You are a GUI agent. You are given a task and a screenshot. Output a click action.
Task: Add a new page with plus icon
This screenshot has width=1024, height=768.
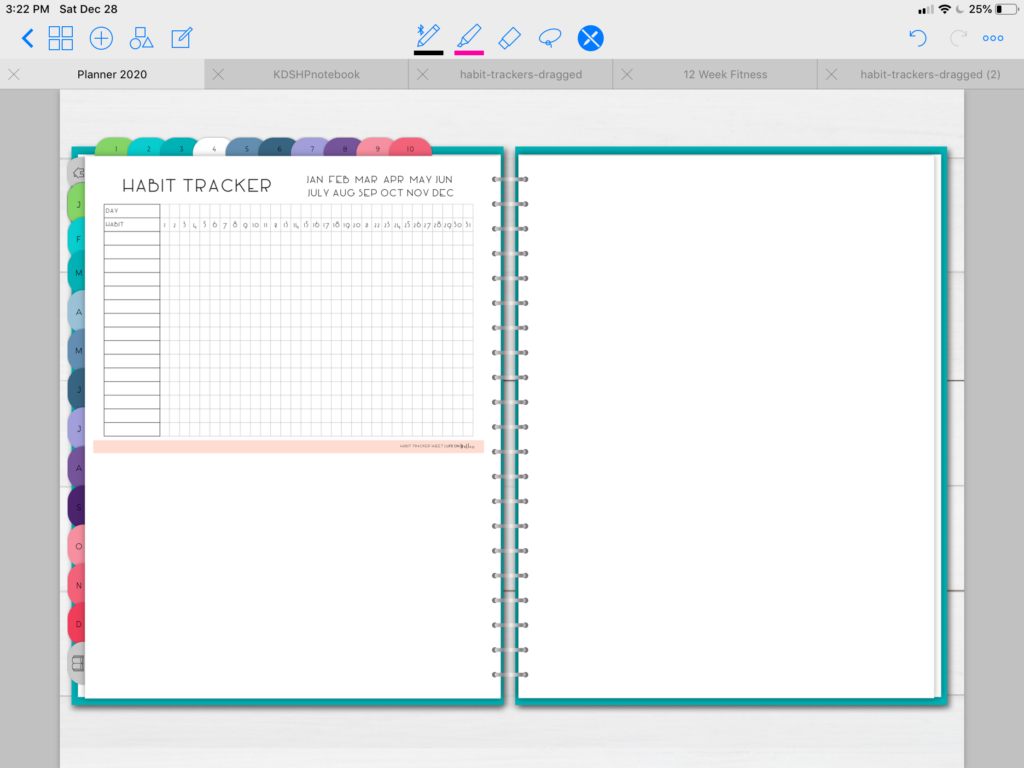101,38
